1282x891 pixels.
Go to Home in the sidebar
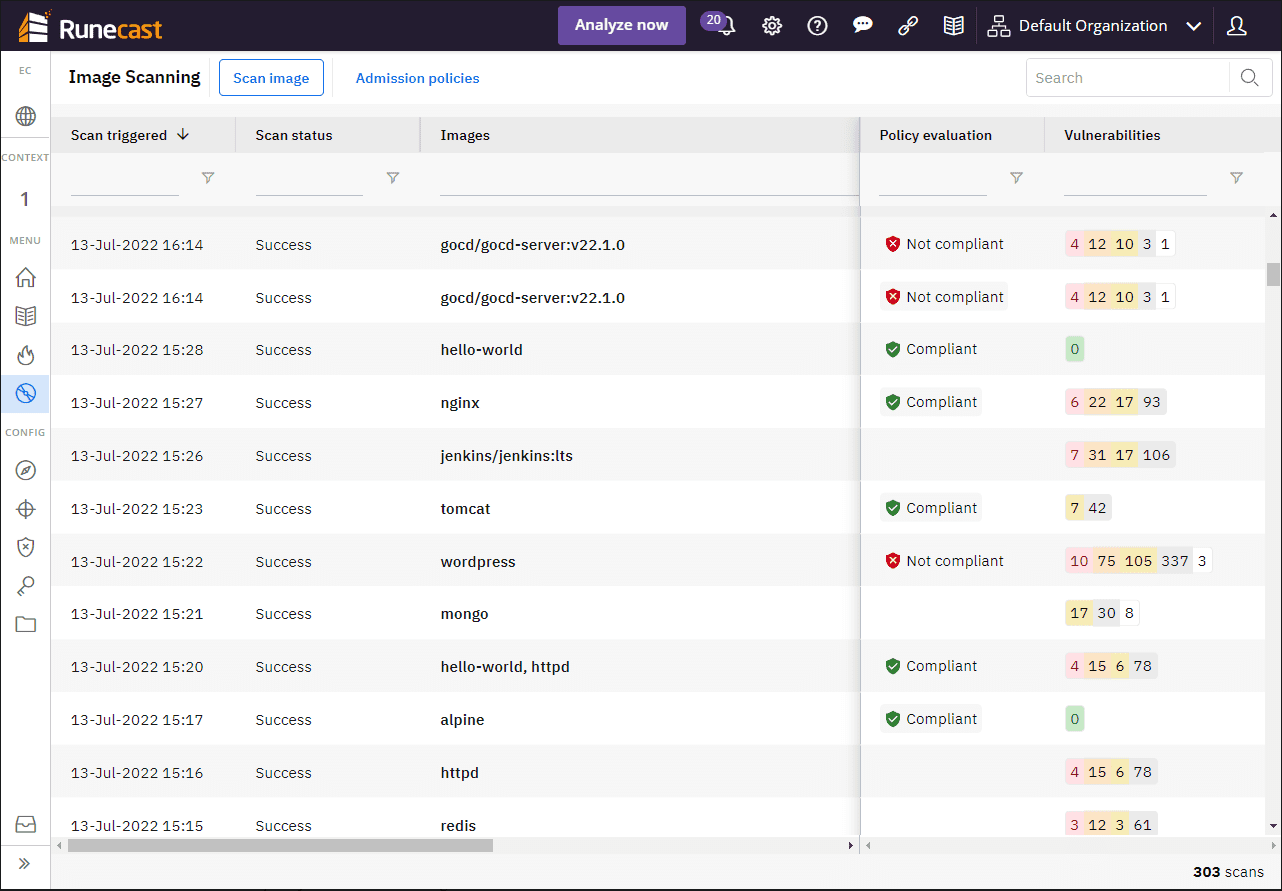tap(26, 278)
